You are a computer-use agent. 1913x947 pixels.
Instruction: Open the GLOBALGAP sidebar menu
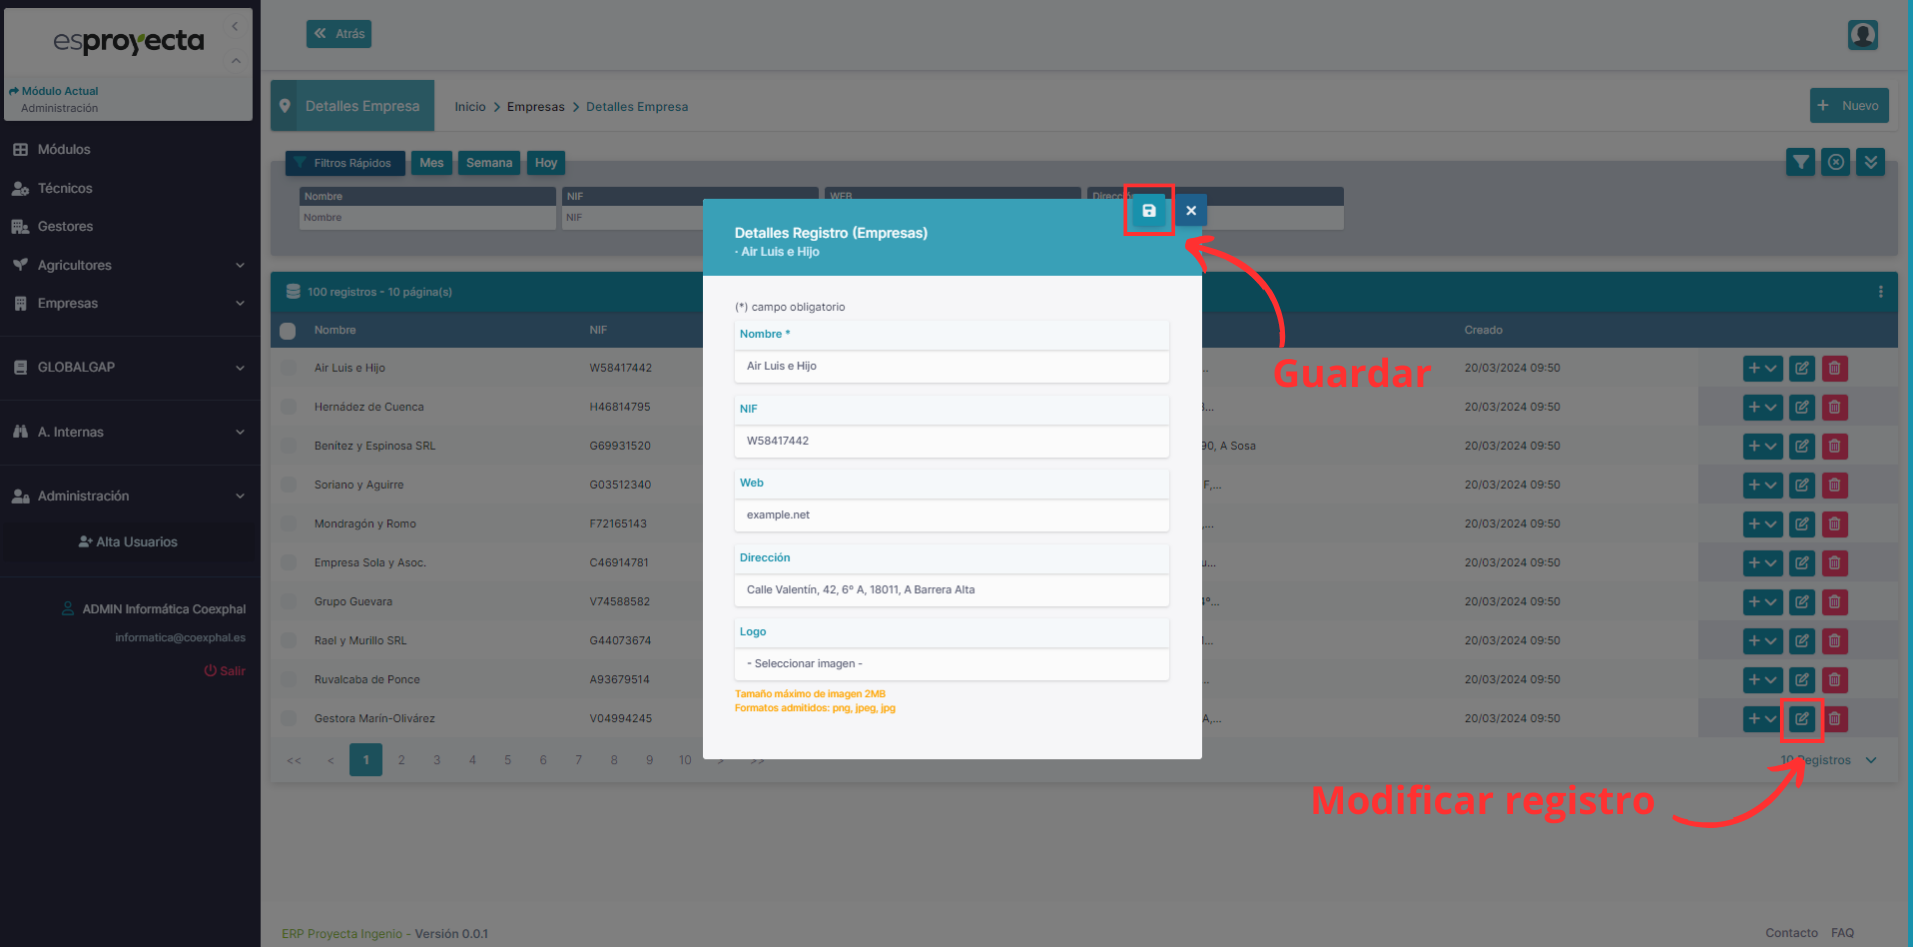point(130,367)
